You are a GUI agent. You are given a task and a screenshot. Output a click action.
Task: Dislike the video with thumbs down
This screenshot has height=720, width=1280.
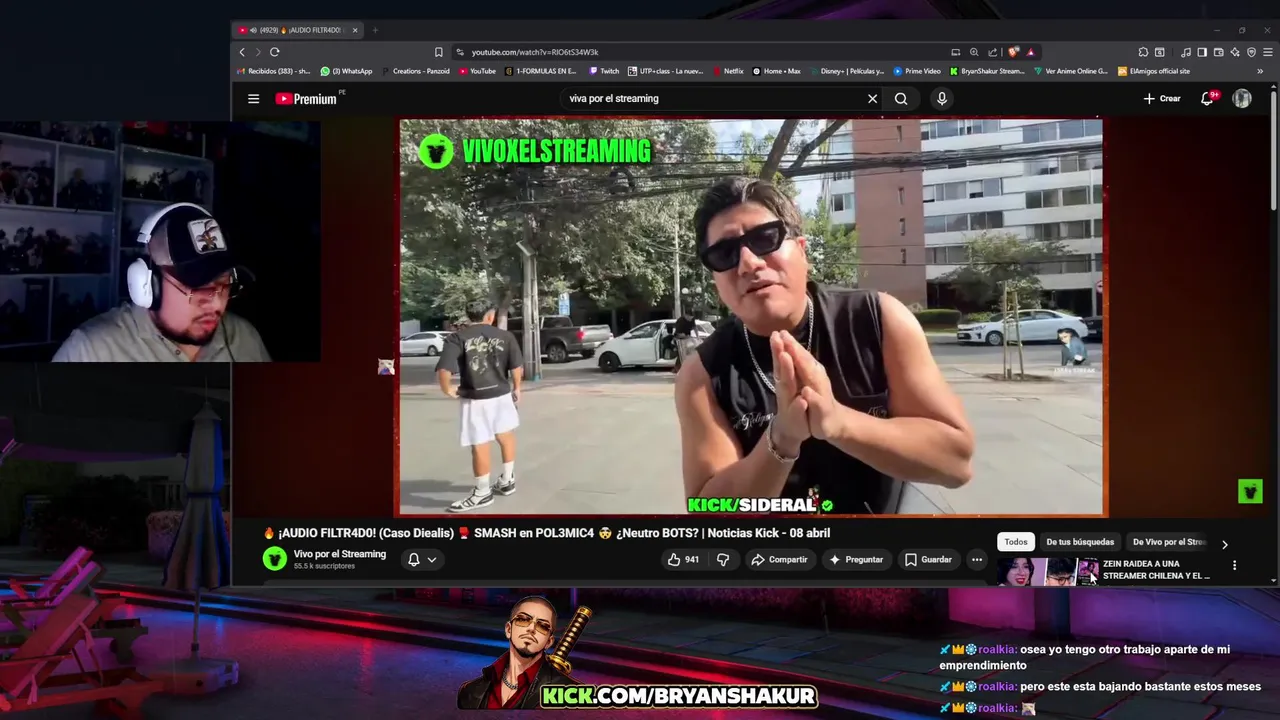[x=723, y=560]
